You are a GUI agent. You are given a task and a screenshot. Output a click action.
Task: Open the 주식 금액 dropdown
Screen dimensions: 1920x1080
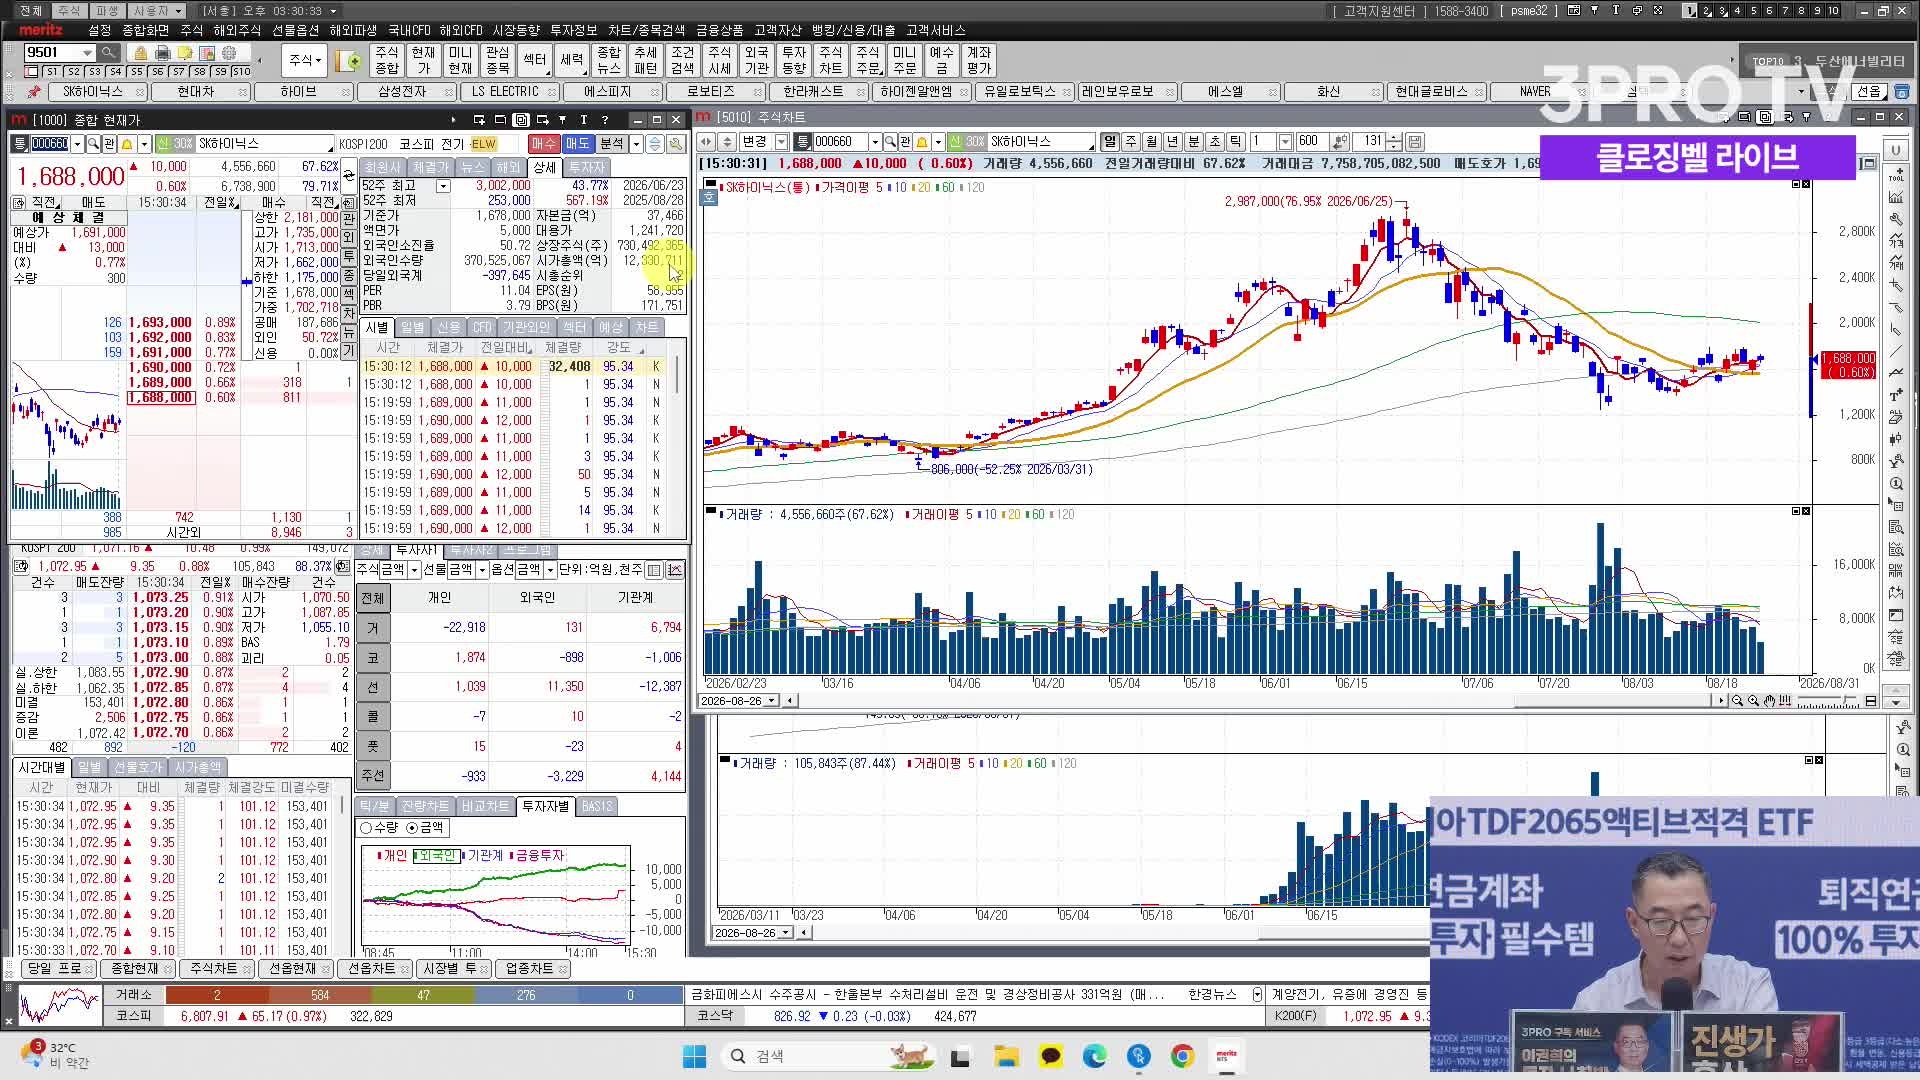click(414, 570)
